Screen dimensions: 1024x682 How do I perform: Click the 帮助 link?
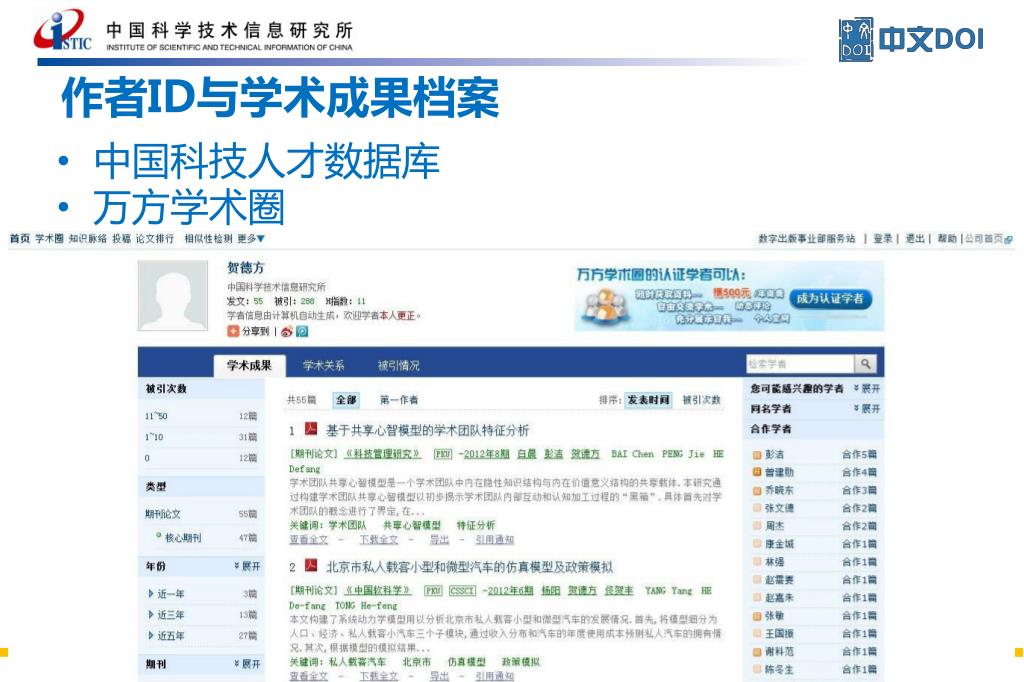(947, 239)
